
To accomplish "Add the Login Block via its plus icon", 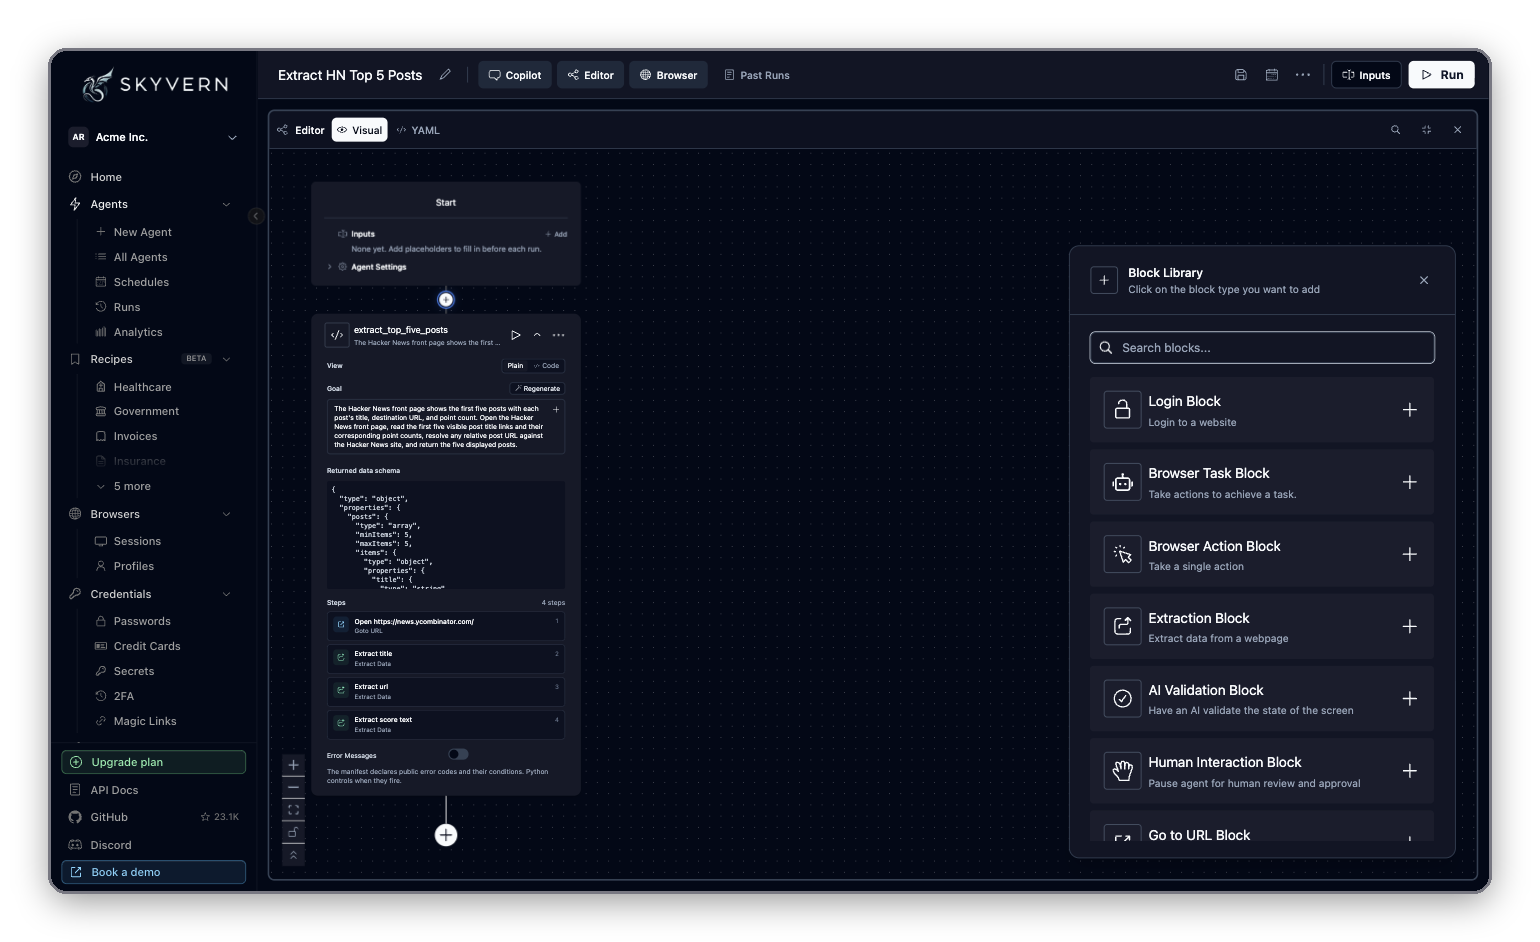I will pos(1410,410).
